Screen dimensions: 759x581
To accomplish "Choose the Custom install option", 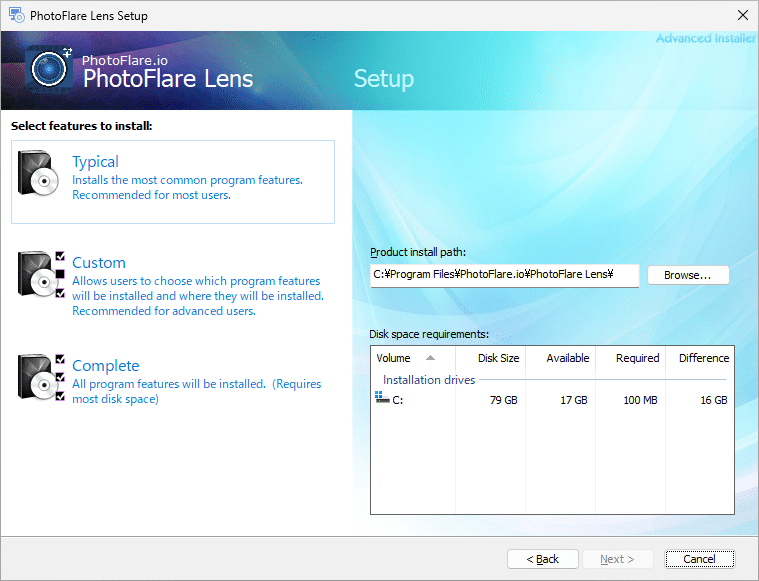I will click(173, 284).
